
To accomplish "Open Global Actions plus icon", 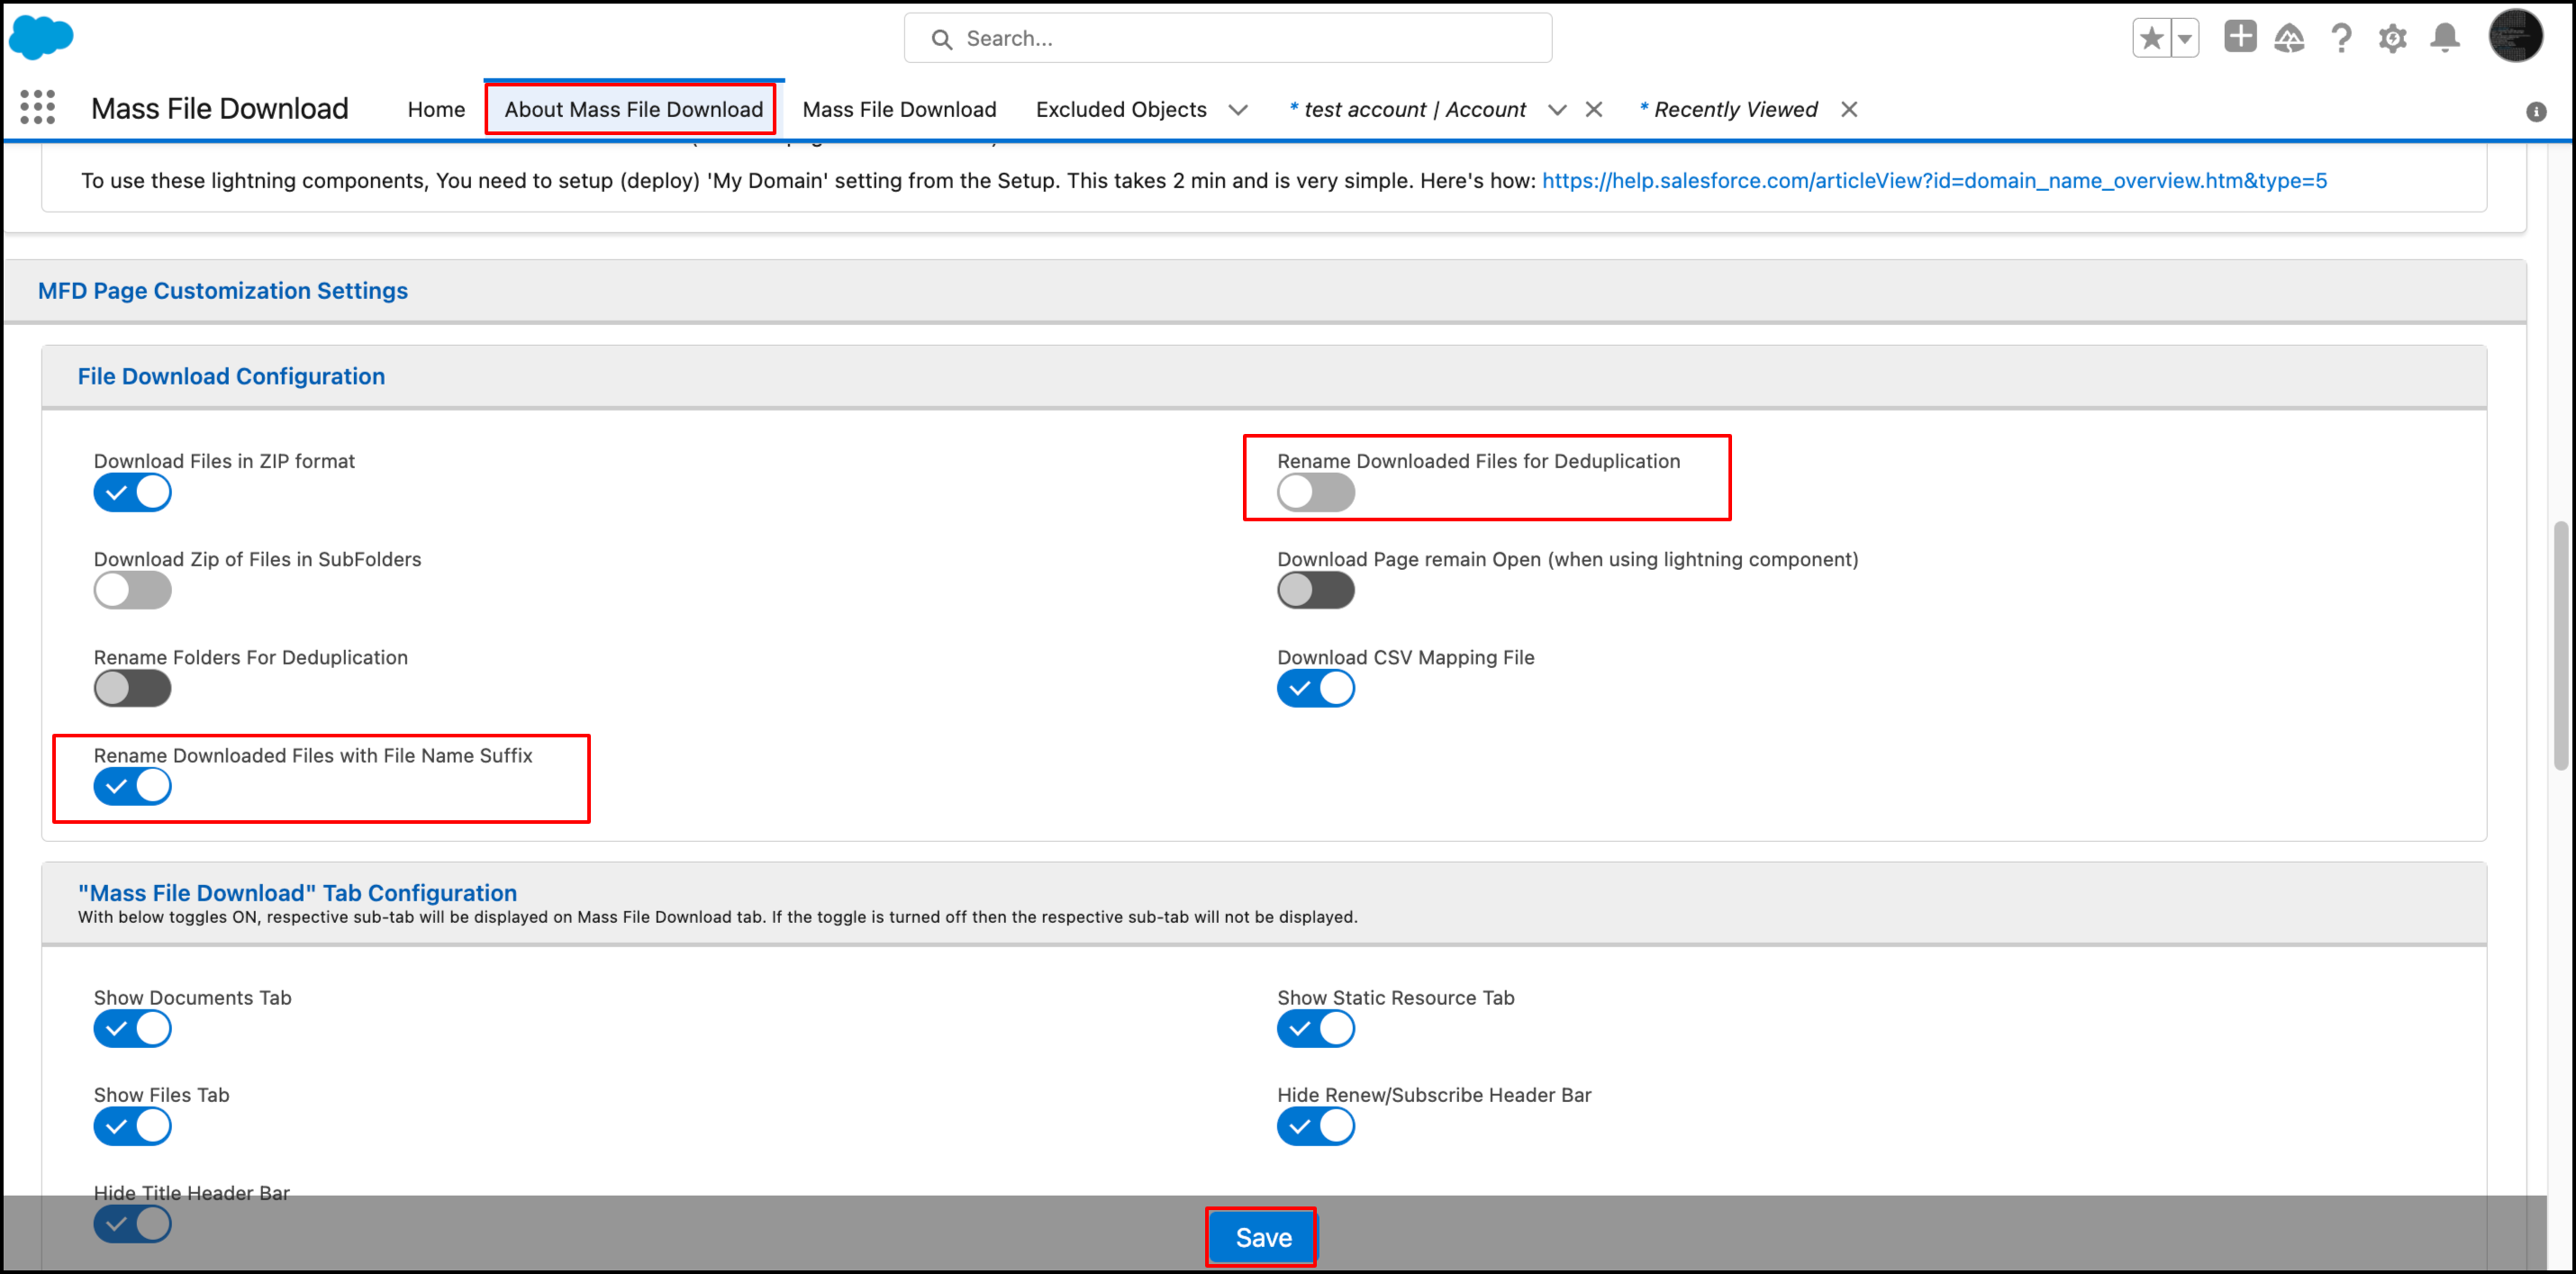I will tap(2239, 38).
